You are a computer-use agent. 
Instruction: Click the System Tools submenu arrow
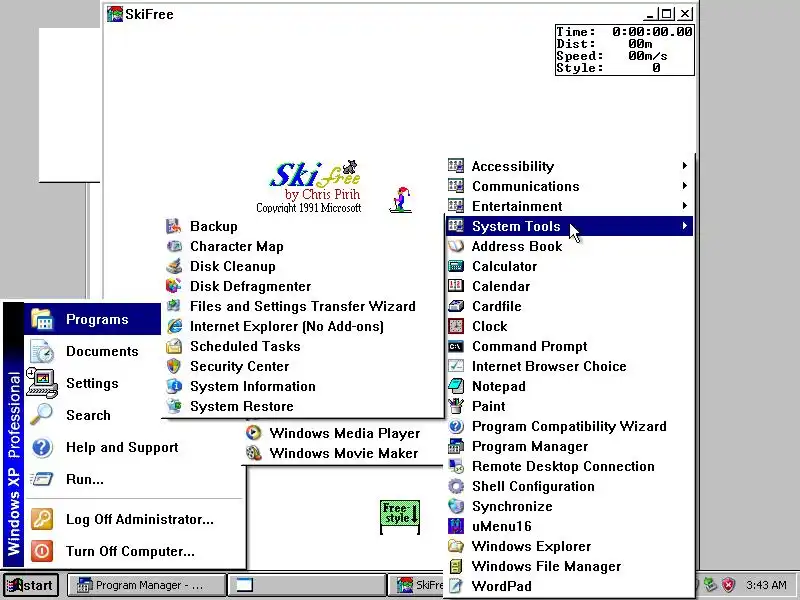point(684,226)
